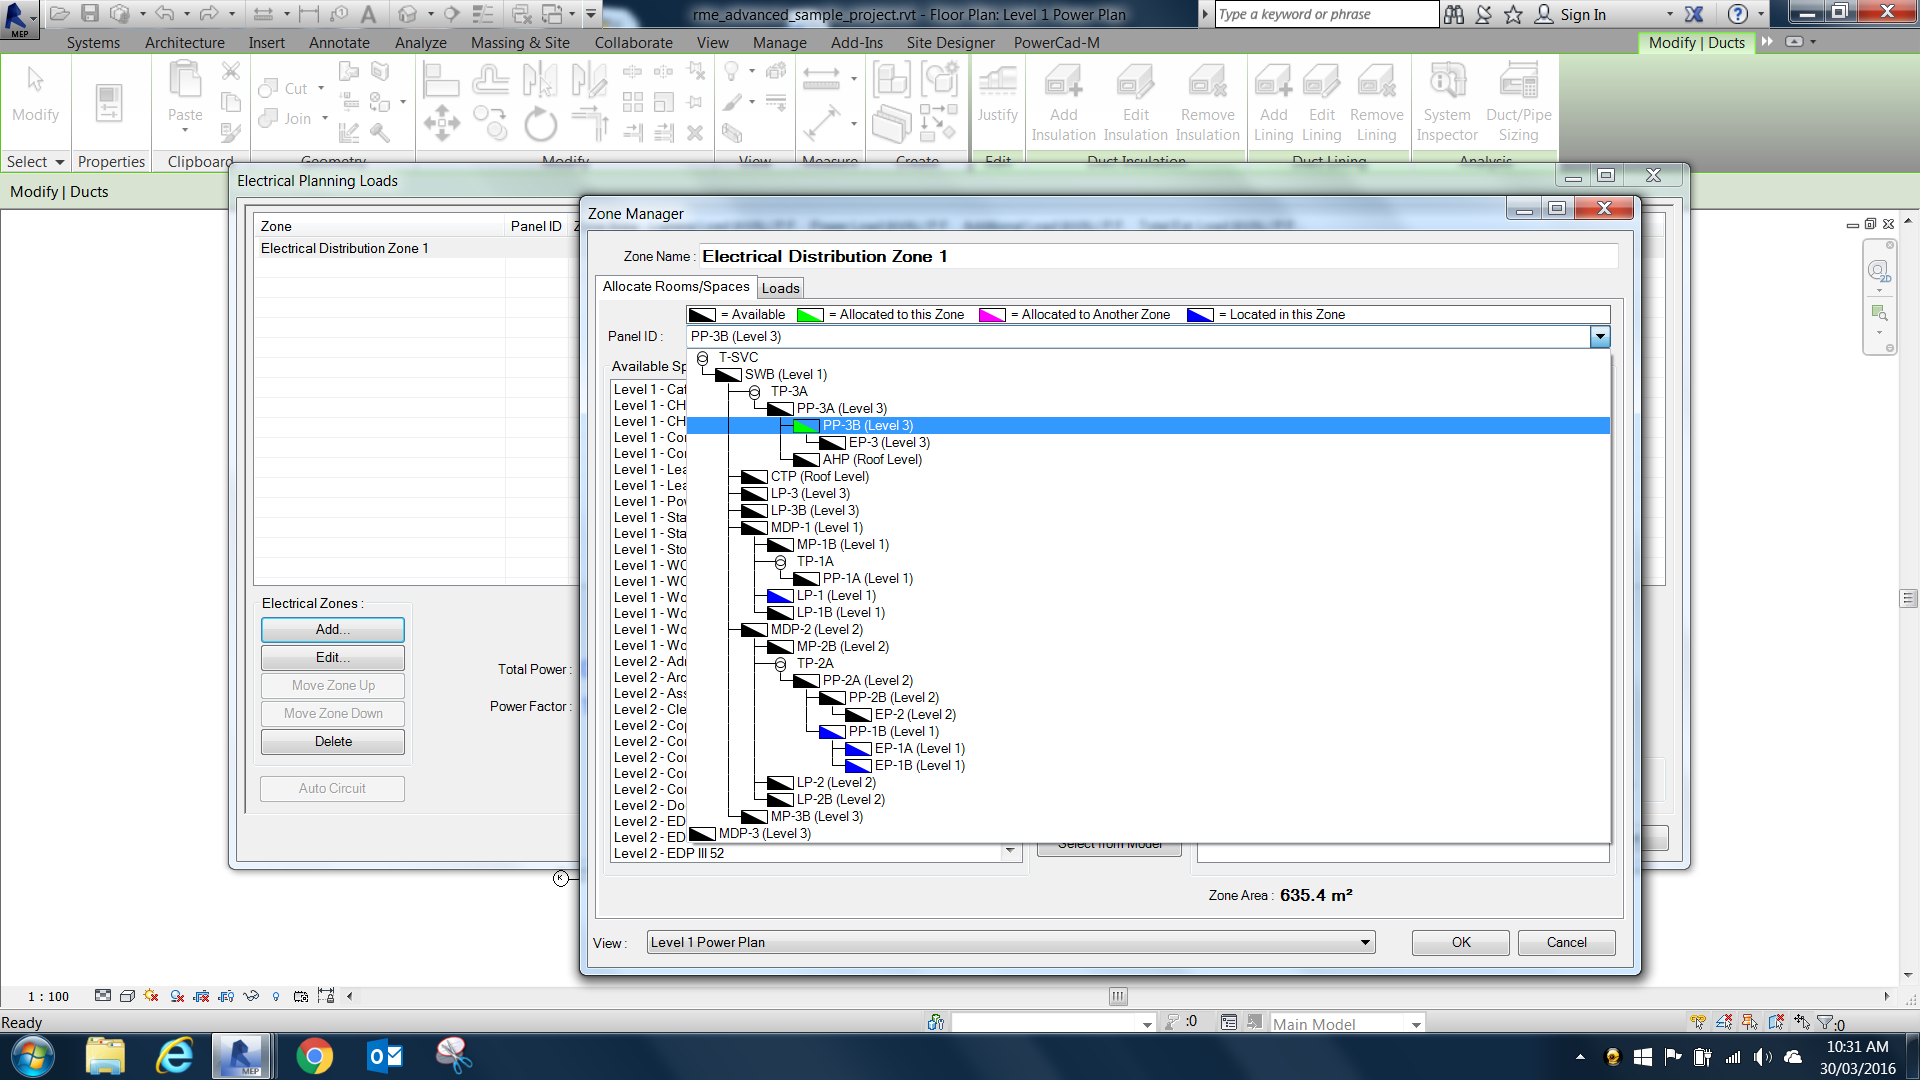The height and width of the screenshot is (1080, 1920).
Task: Select panel LP-1 (Level 1)
Action: (836, 595)
